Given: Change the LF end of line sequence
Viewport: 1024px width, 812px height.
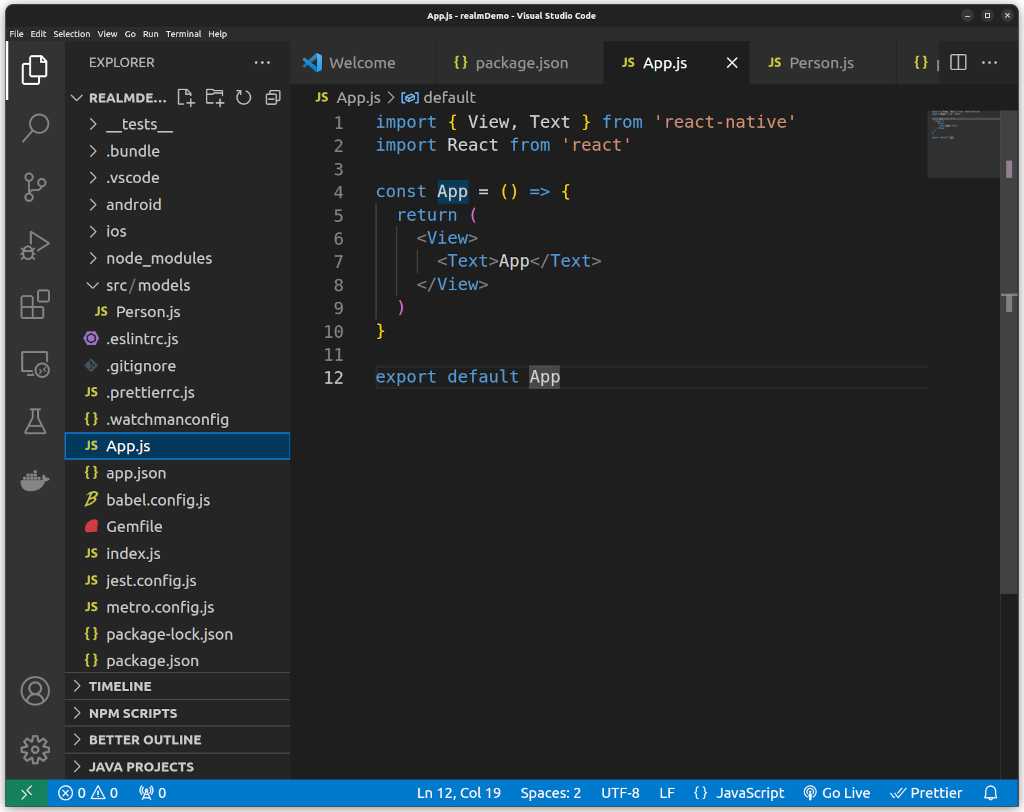Looking at the screenshot, I should pos(667,793).
